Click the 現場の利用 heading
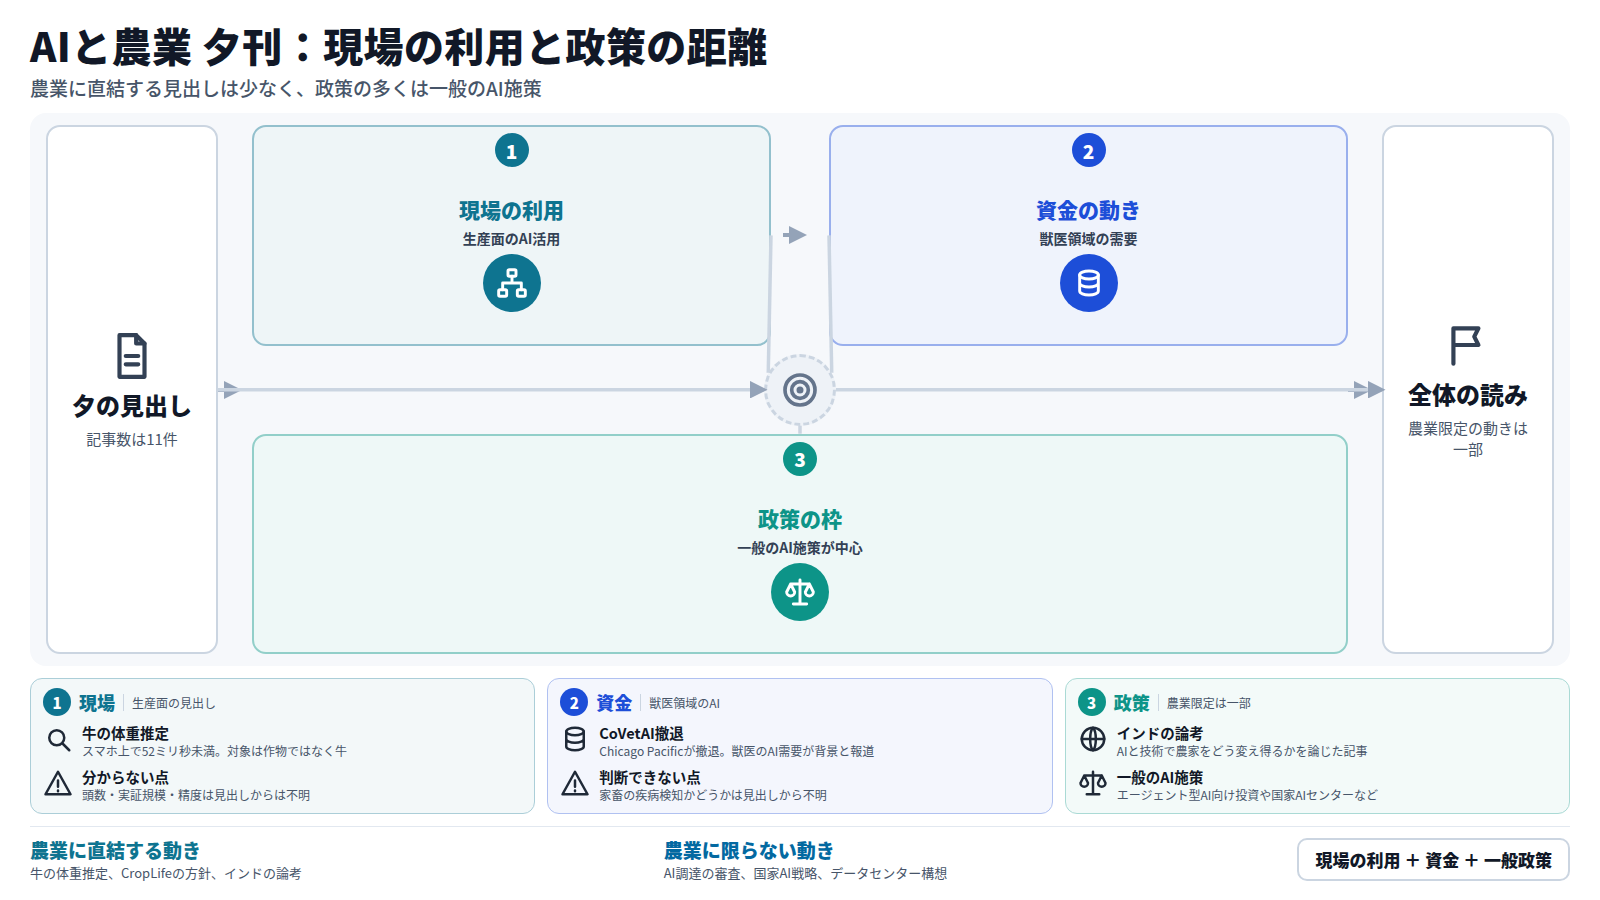This screenshot has height=900, width=1600. click(x=512, y=211)
